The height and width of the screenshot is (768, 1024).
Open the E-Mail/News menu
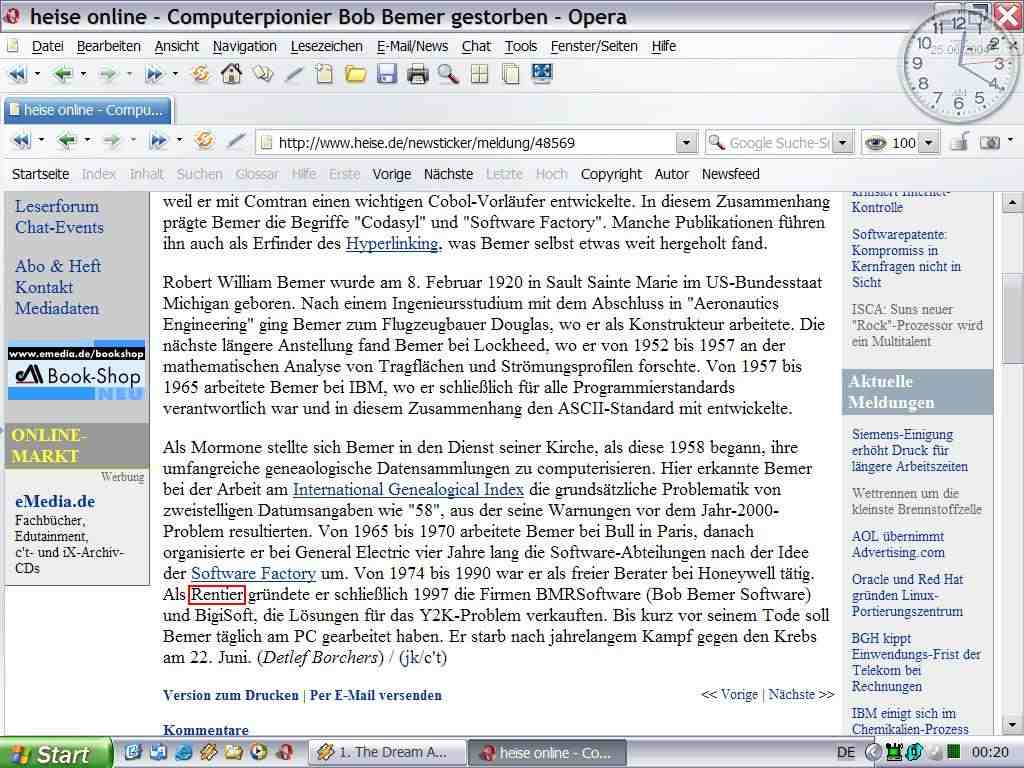click(412, 46)
